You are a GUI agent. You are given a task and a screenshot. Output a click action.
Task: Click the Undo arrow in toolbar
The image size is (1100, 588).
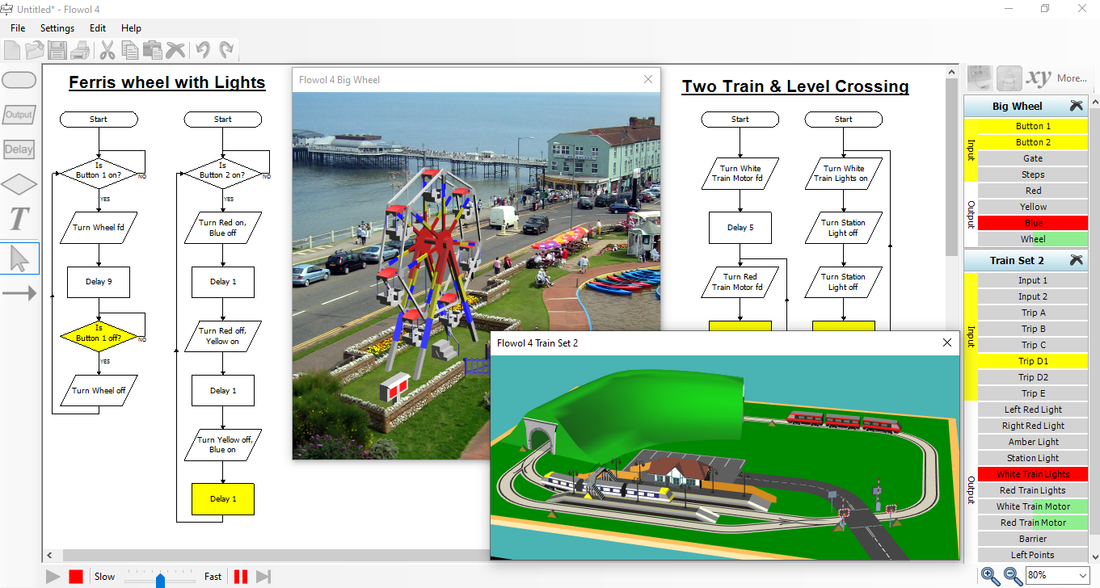[203, 50]
